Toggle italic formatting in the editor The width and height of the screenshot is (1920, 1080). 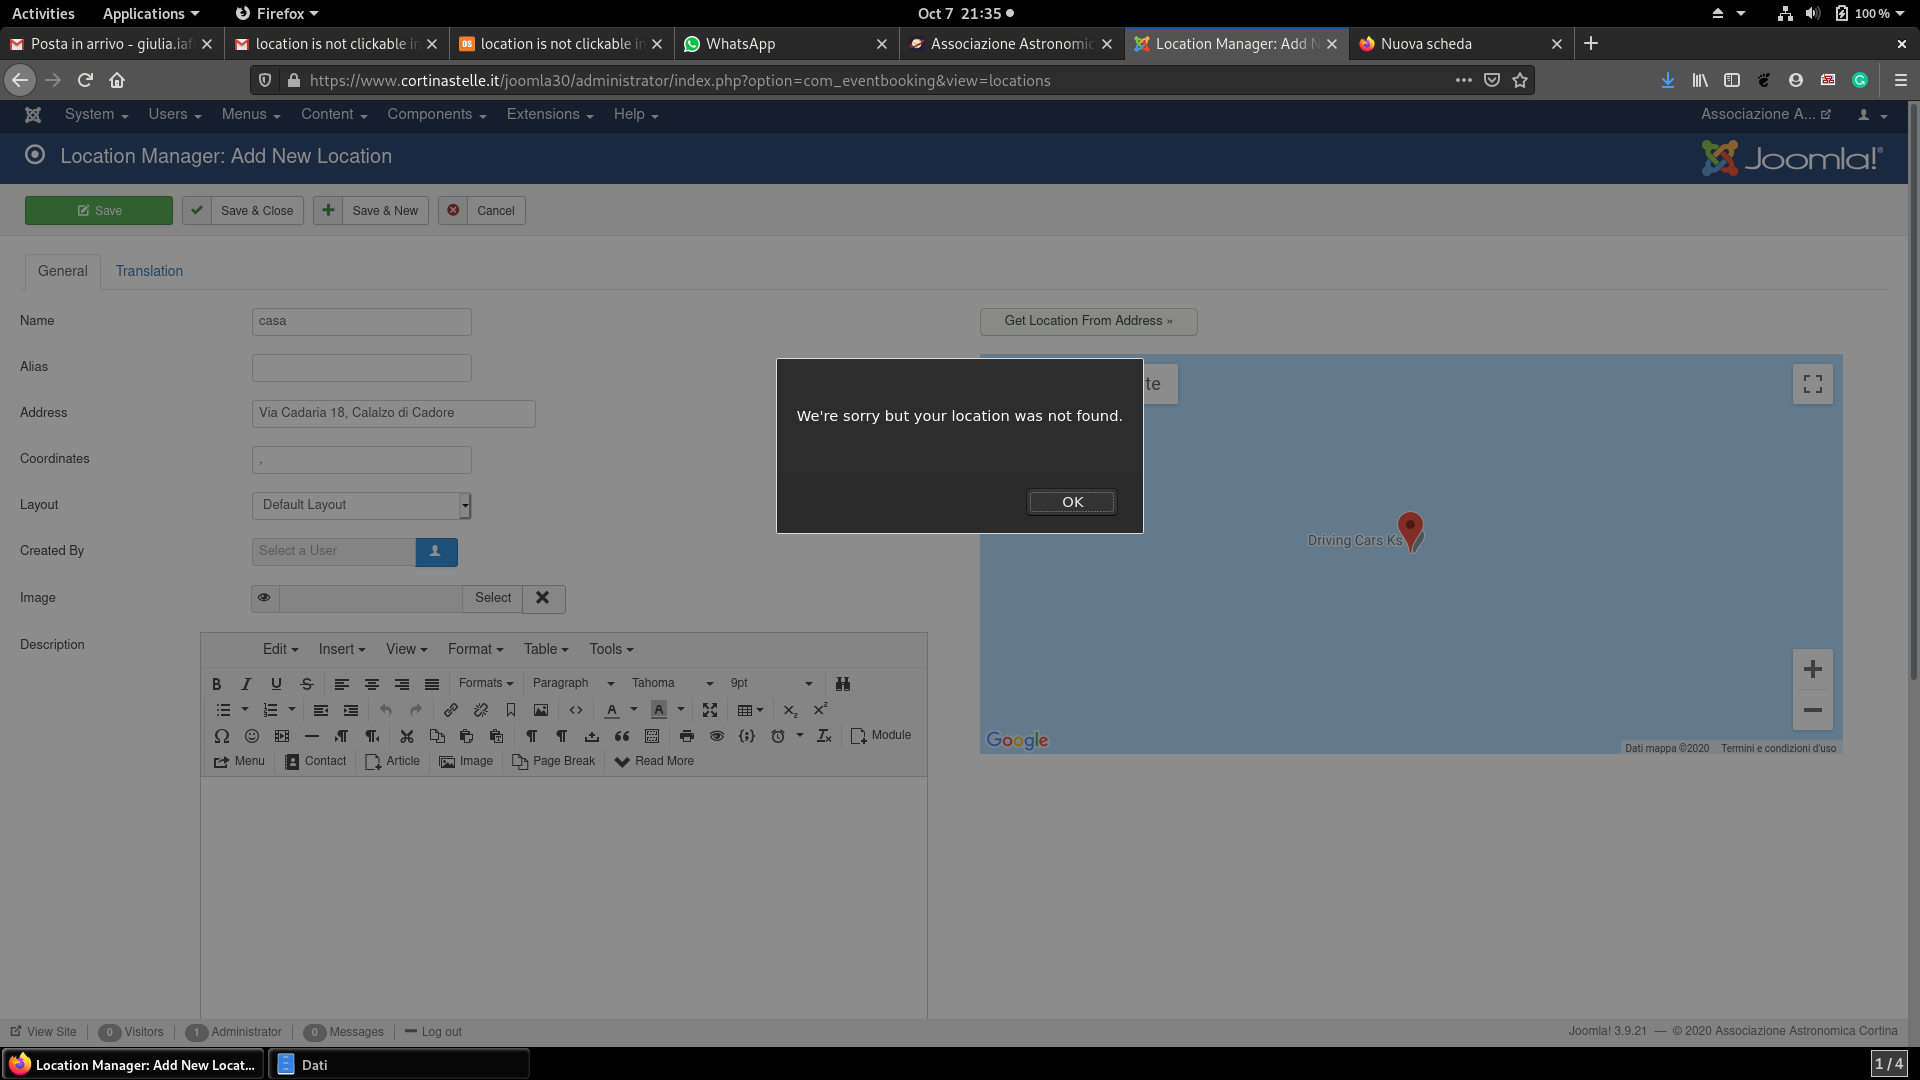point(246,684)
